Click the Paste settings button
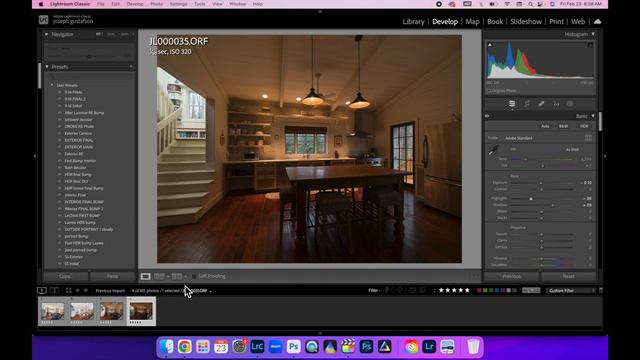This screenshot has height=360, width=640. click(x=112, y=276)
